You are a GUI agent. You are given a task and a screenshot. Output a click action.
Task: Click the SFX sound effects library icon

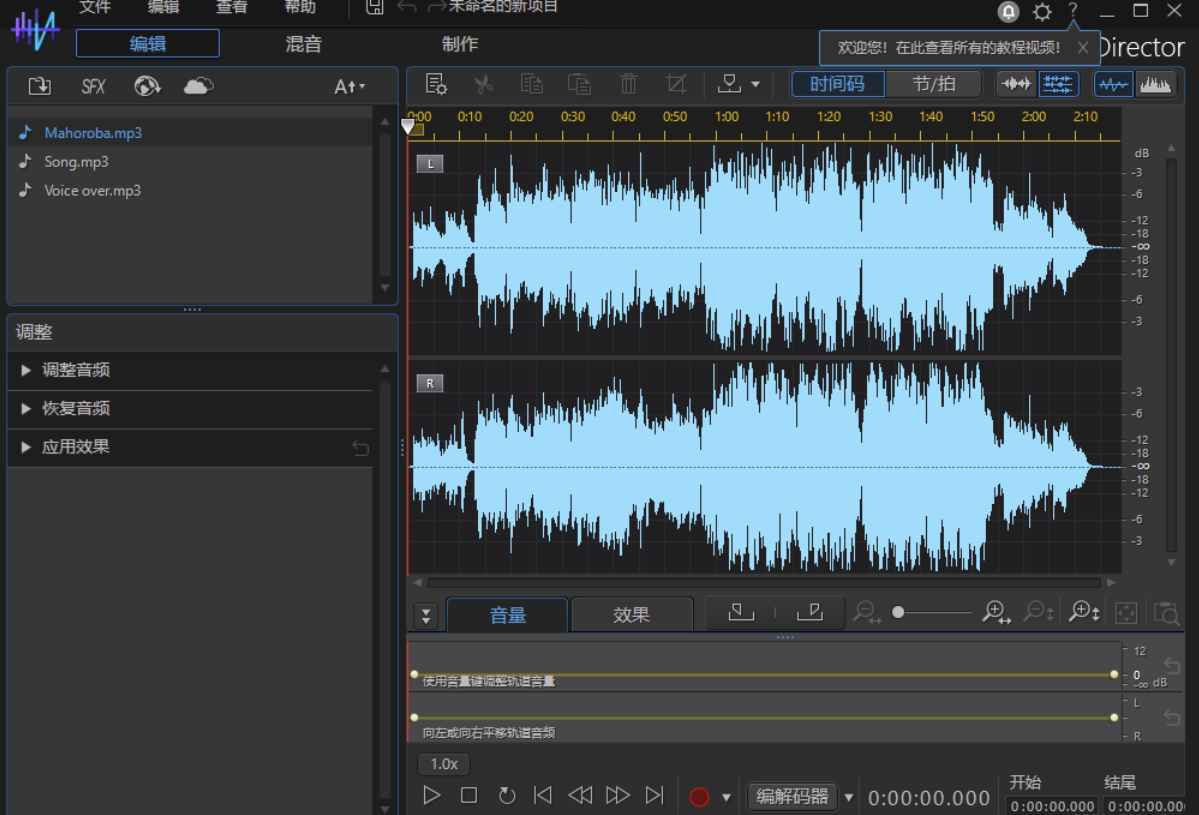(93, 86)
